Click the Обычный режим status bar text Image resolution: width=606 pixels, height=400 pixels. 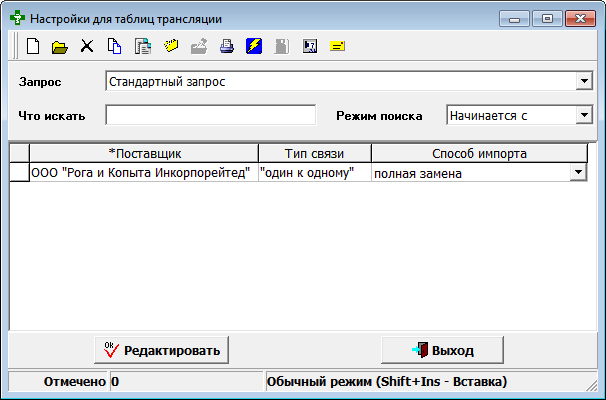click(387, 382)
